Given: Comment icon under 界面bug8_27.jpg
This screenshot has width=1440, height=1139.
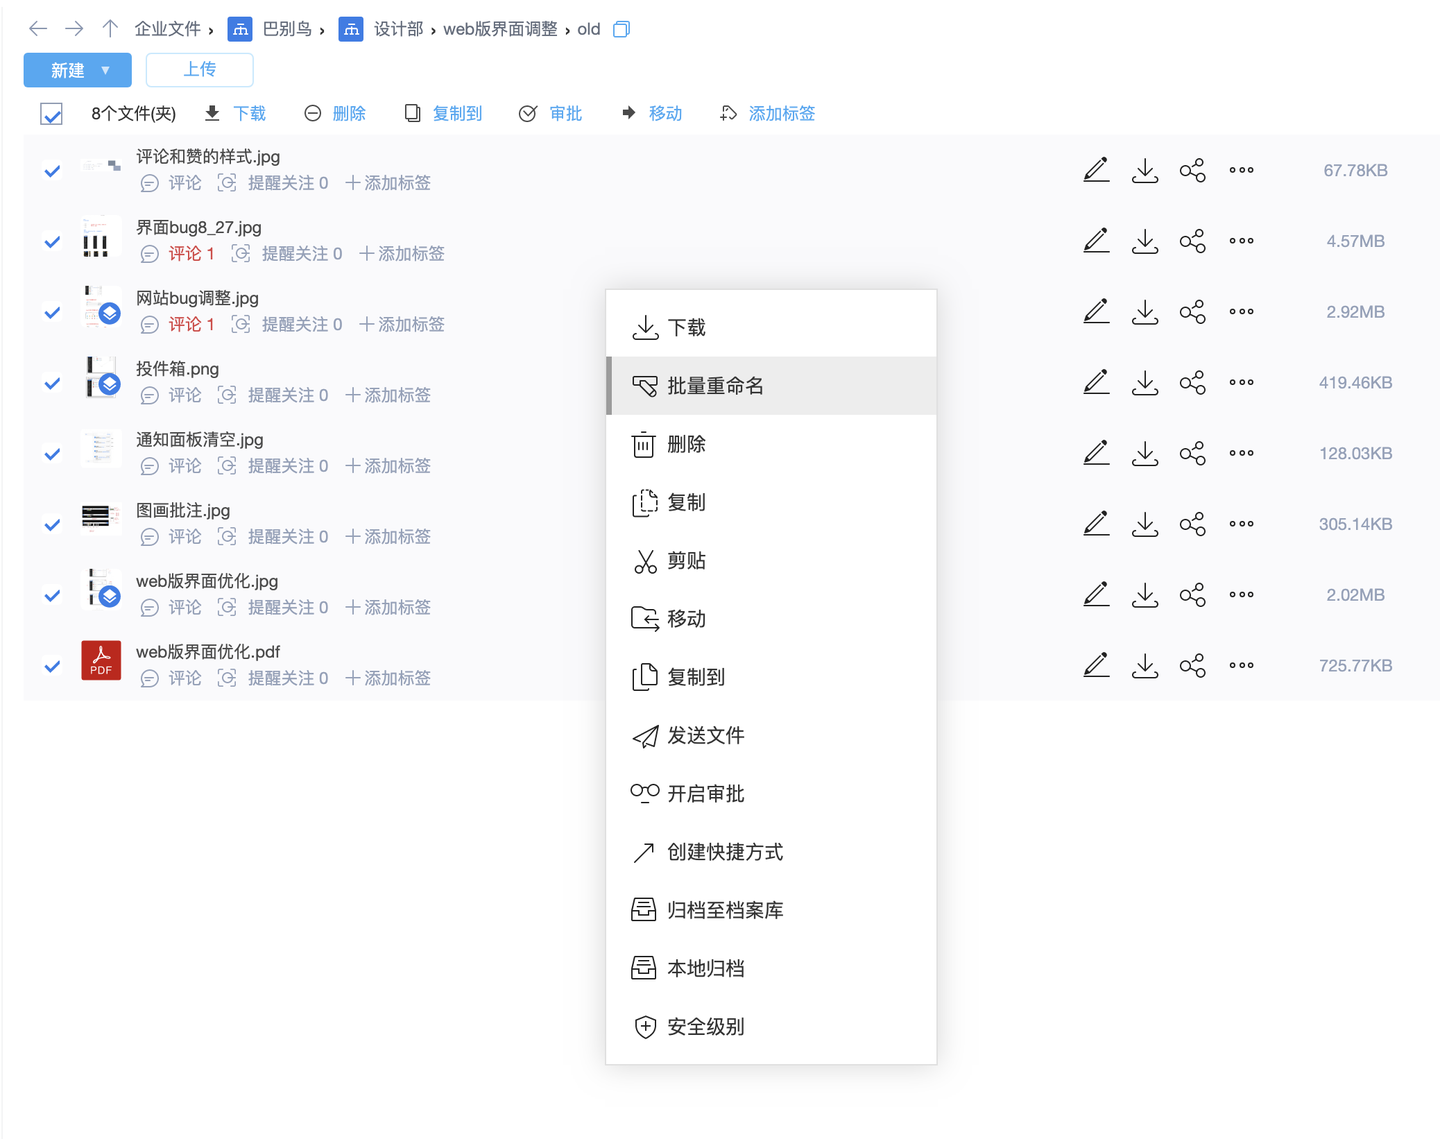Looking at the screenshot, I should pos(149,254).
